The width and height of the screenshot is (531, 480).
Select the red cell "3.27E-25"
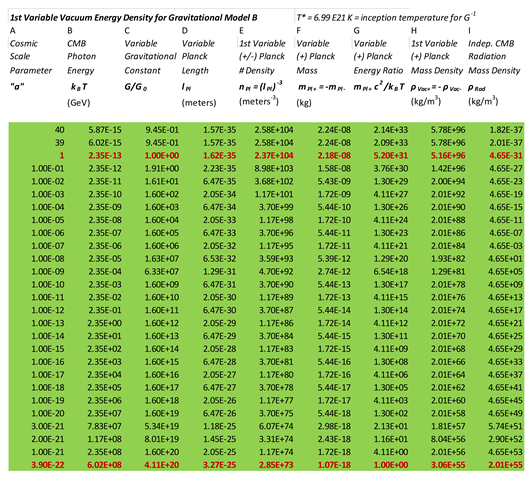pos(219,465)
